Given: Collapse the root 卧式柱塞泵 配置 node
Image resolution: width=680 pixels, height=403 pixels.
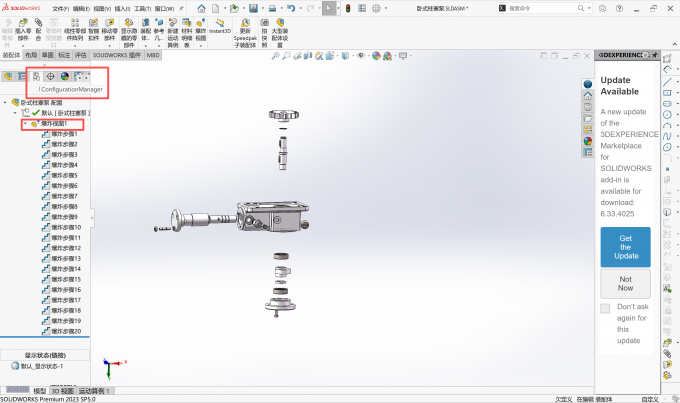Looking at the screenshot, I should pyautogui.click(x=7, y=102).
